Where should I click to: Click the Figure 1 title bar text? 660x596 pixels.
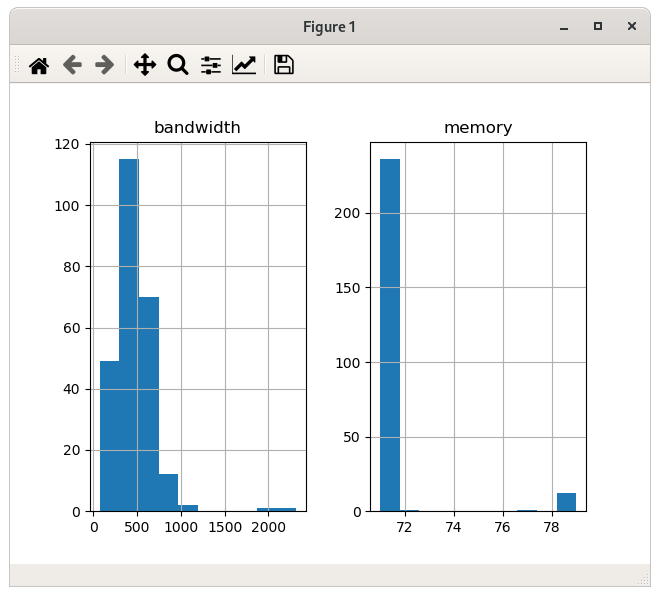point(330,27)
